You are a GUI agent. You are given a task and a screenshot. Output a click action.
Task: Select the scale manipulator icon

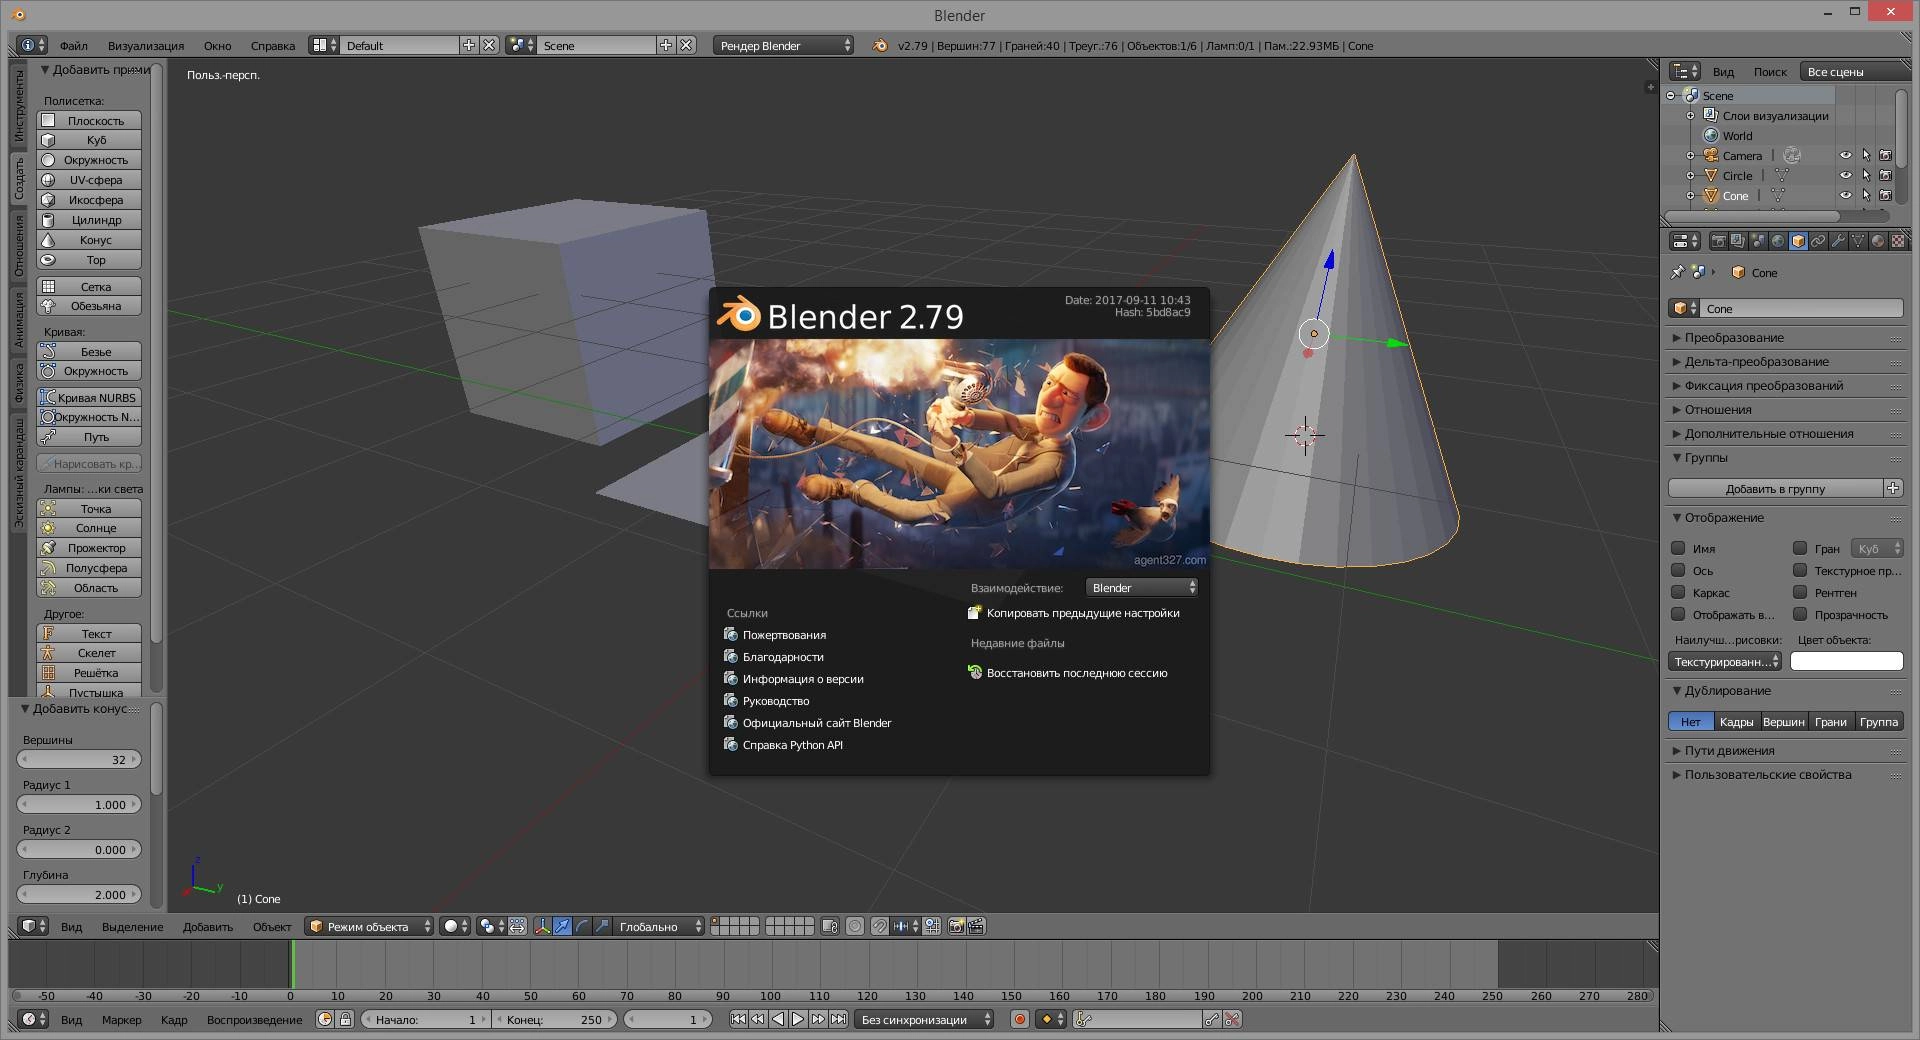pyautogui.click(x=602, y=926)
